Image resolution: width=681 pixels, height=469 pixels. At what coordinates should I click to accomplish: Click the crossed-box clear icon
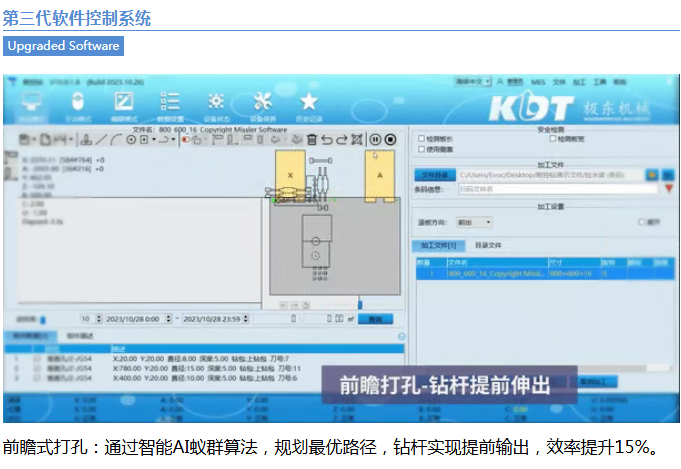point(357,140)
